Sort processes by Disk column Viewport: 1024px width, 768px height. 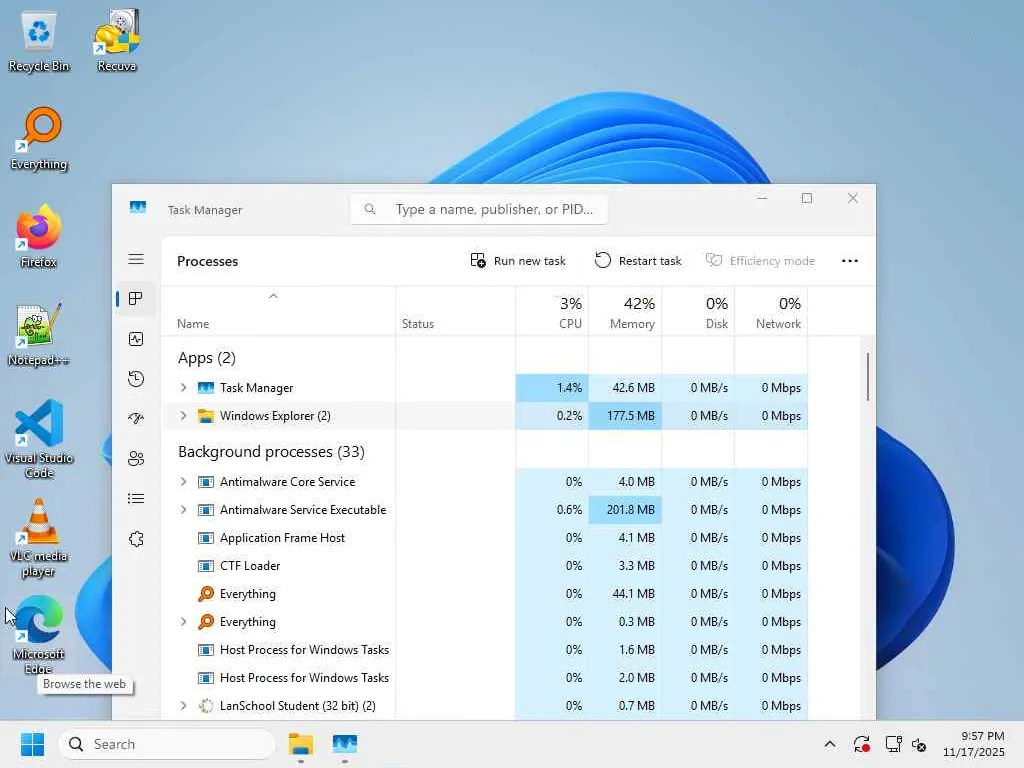coord(699,312)
